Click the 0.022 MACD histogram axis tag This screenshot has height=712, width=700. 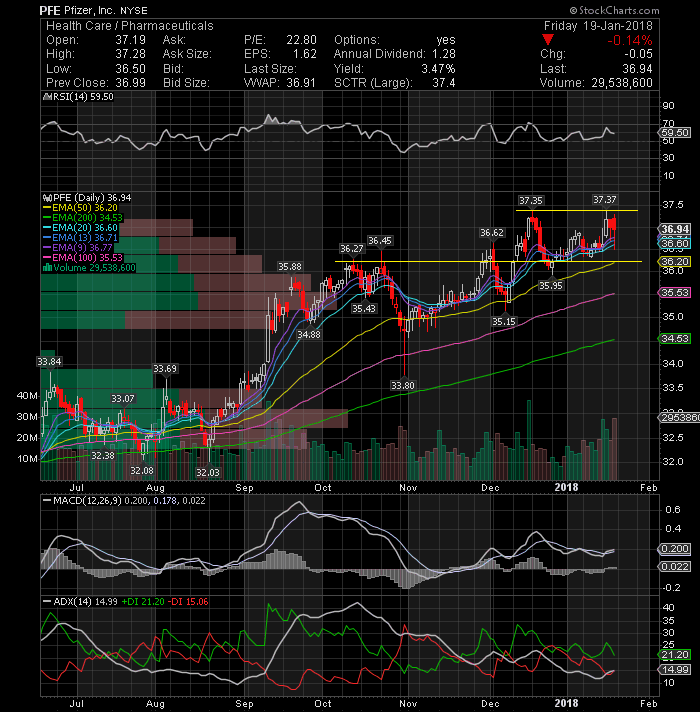[x=675, y=566]
